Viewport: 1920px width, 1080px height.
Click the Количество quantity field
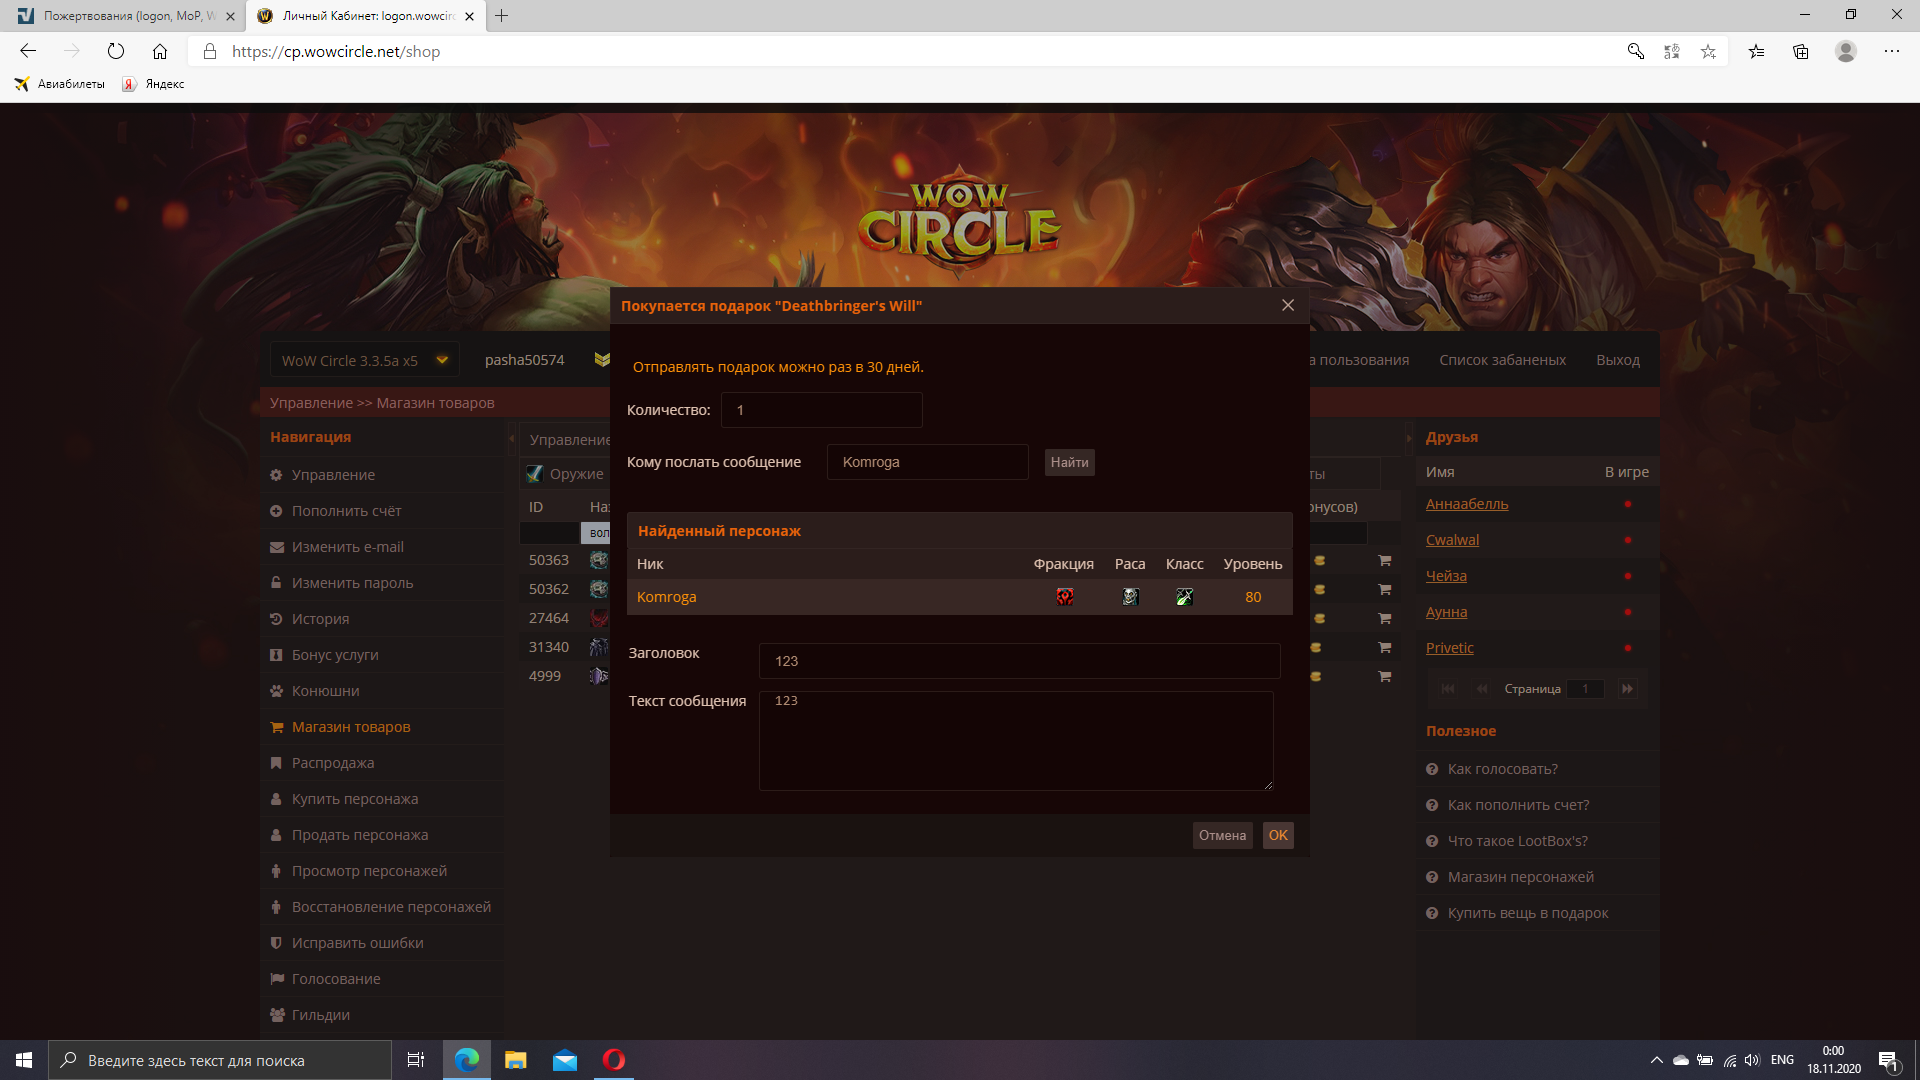[x=821, y=410]
